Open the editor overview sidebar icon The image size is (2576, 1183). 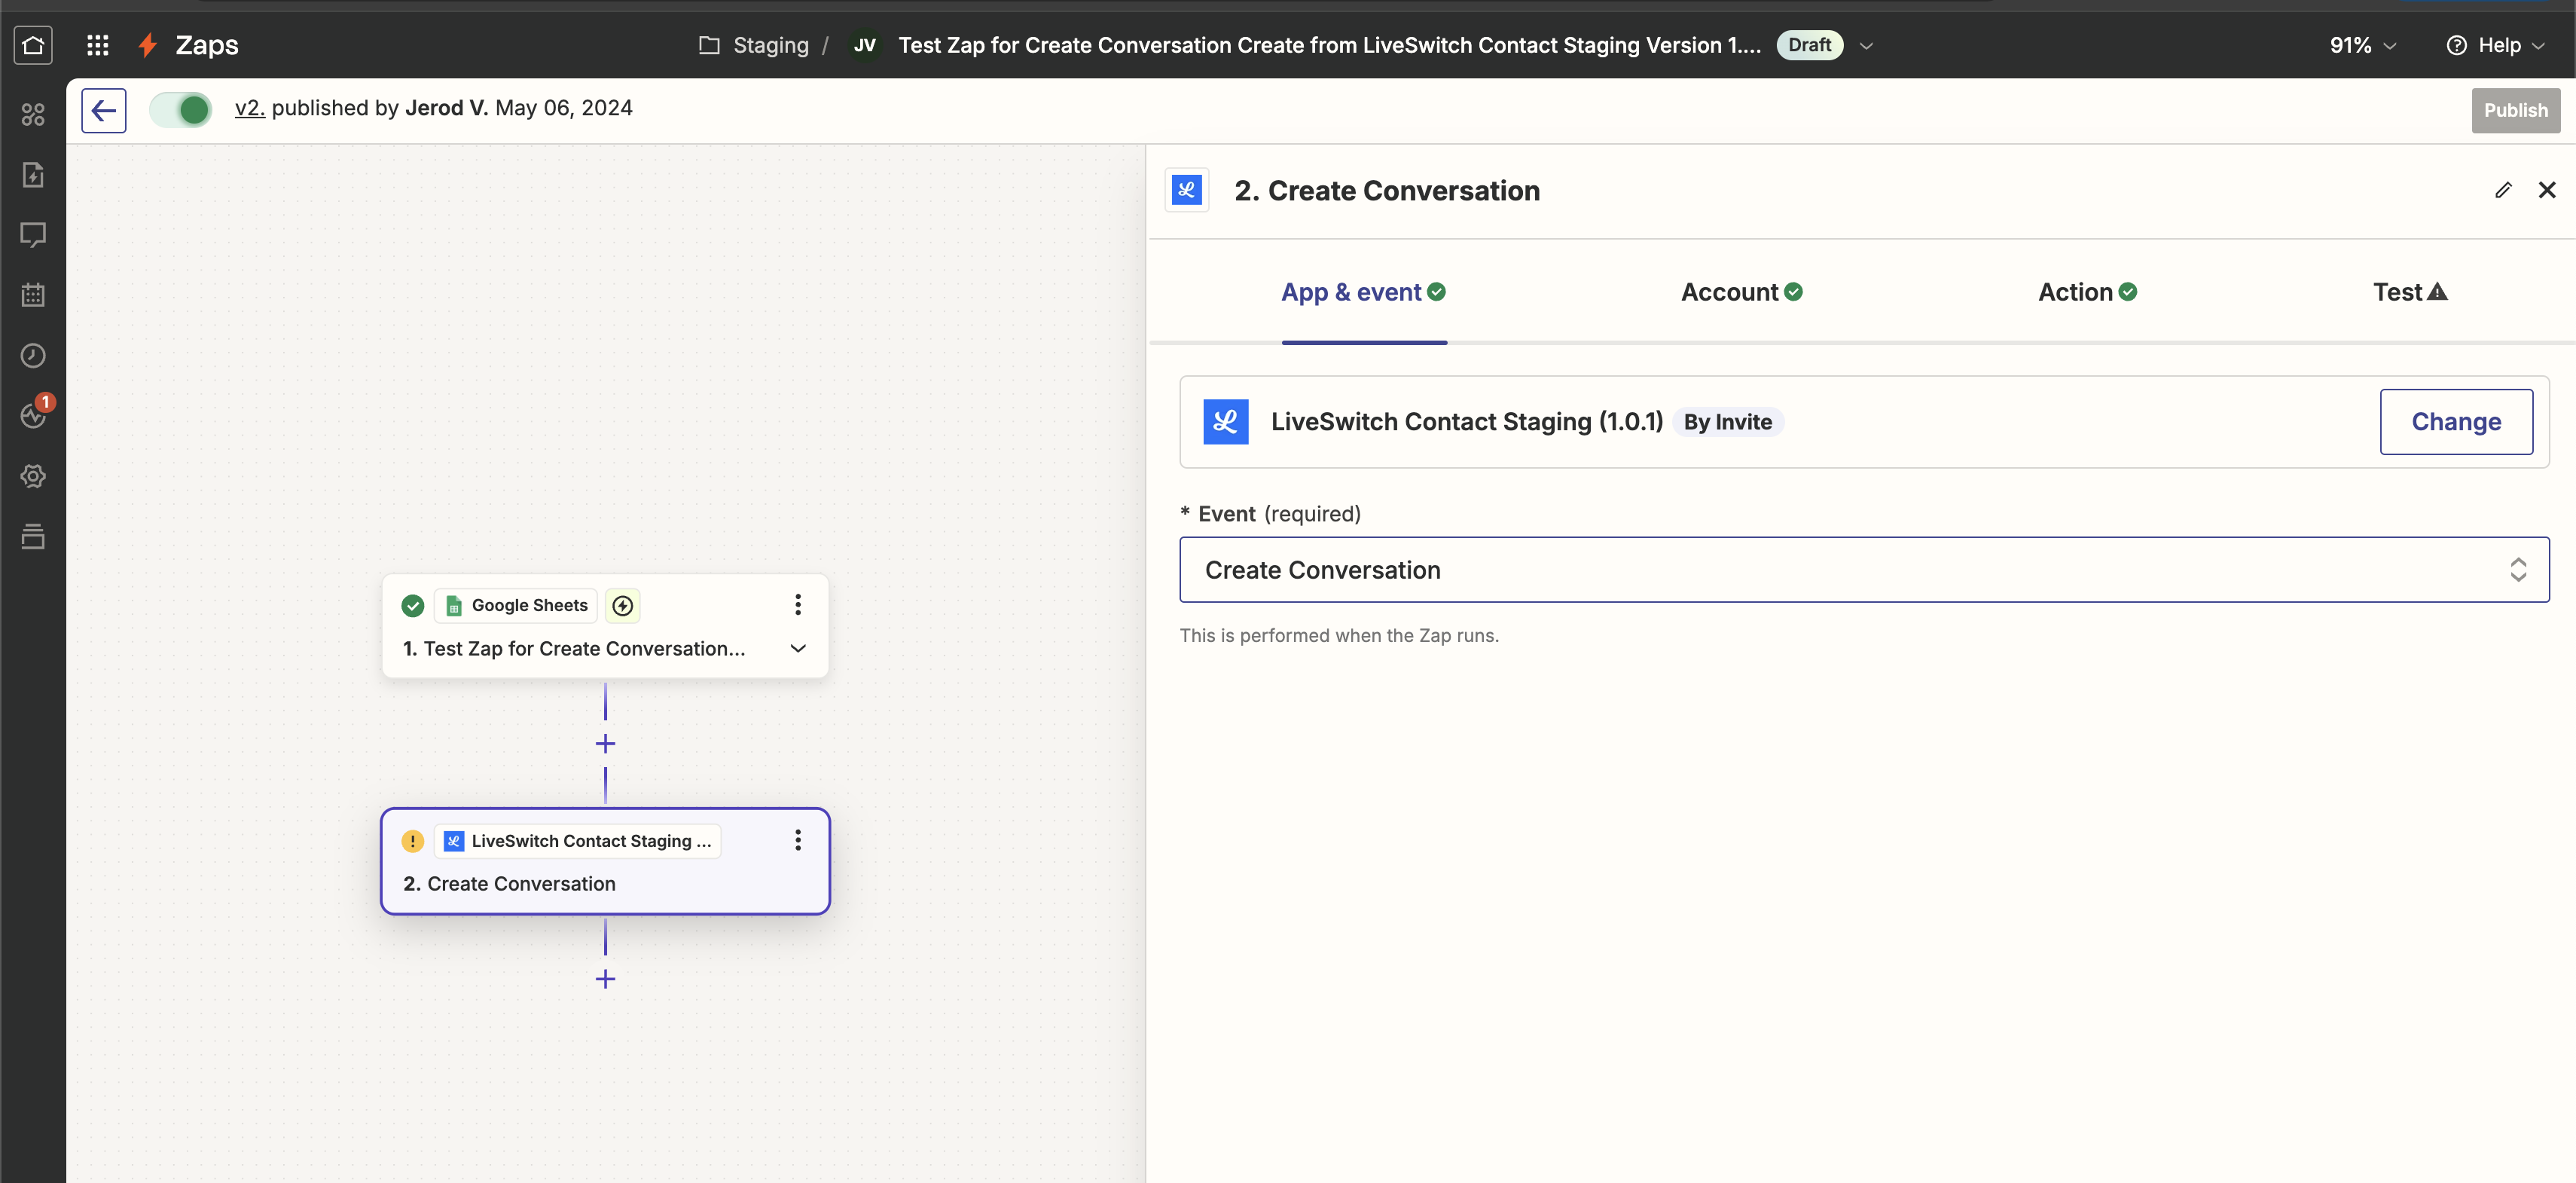(x=33, y=115)
